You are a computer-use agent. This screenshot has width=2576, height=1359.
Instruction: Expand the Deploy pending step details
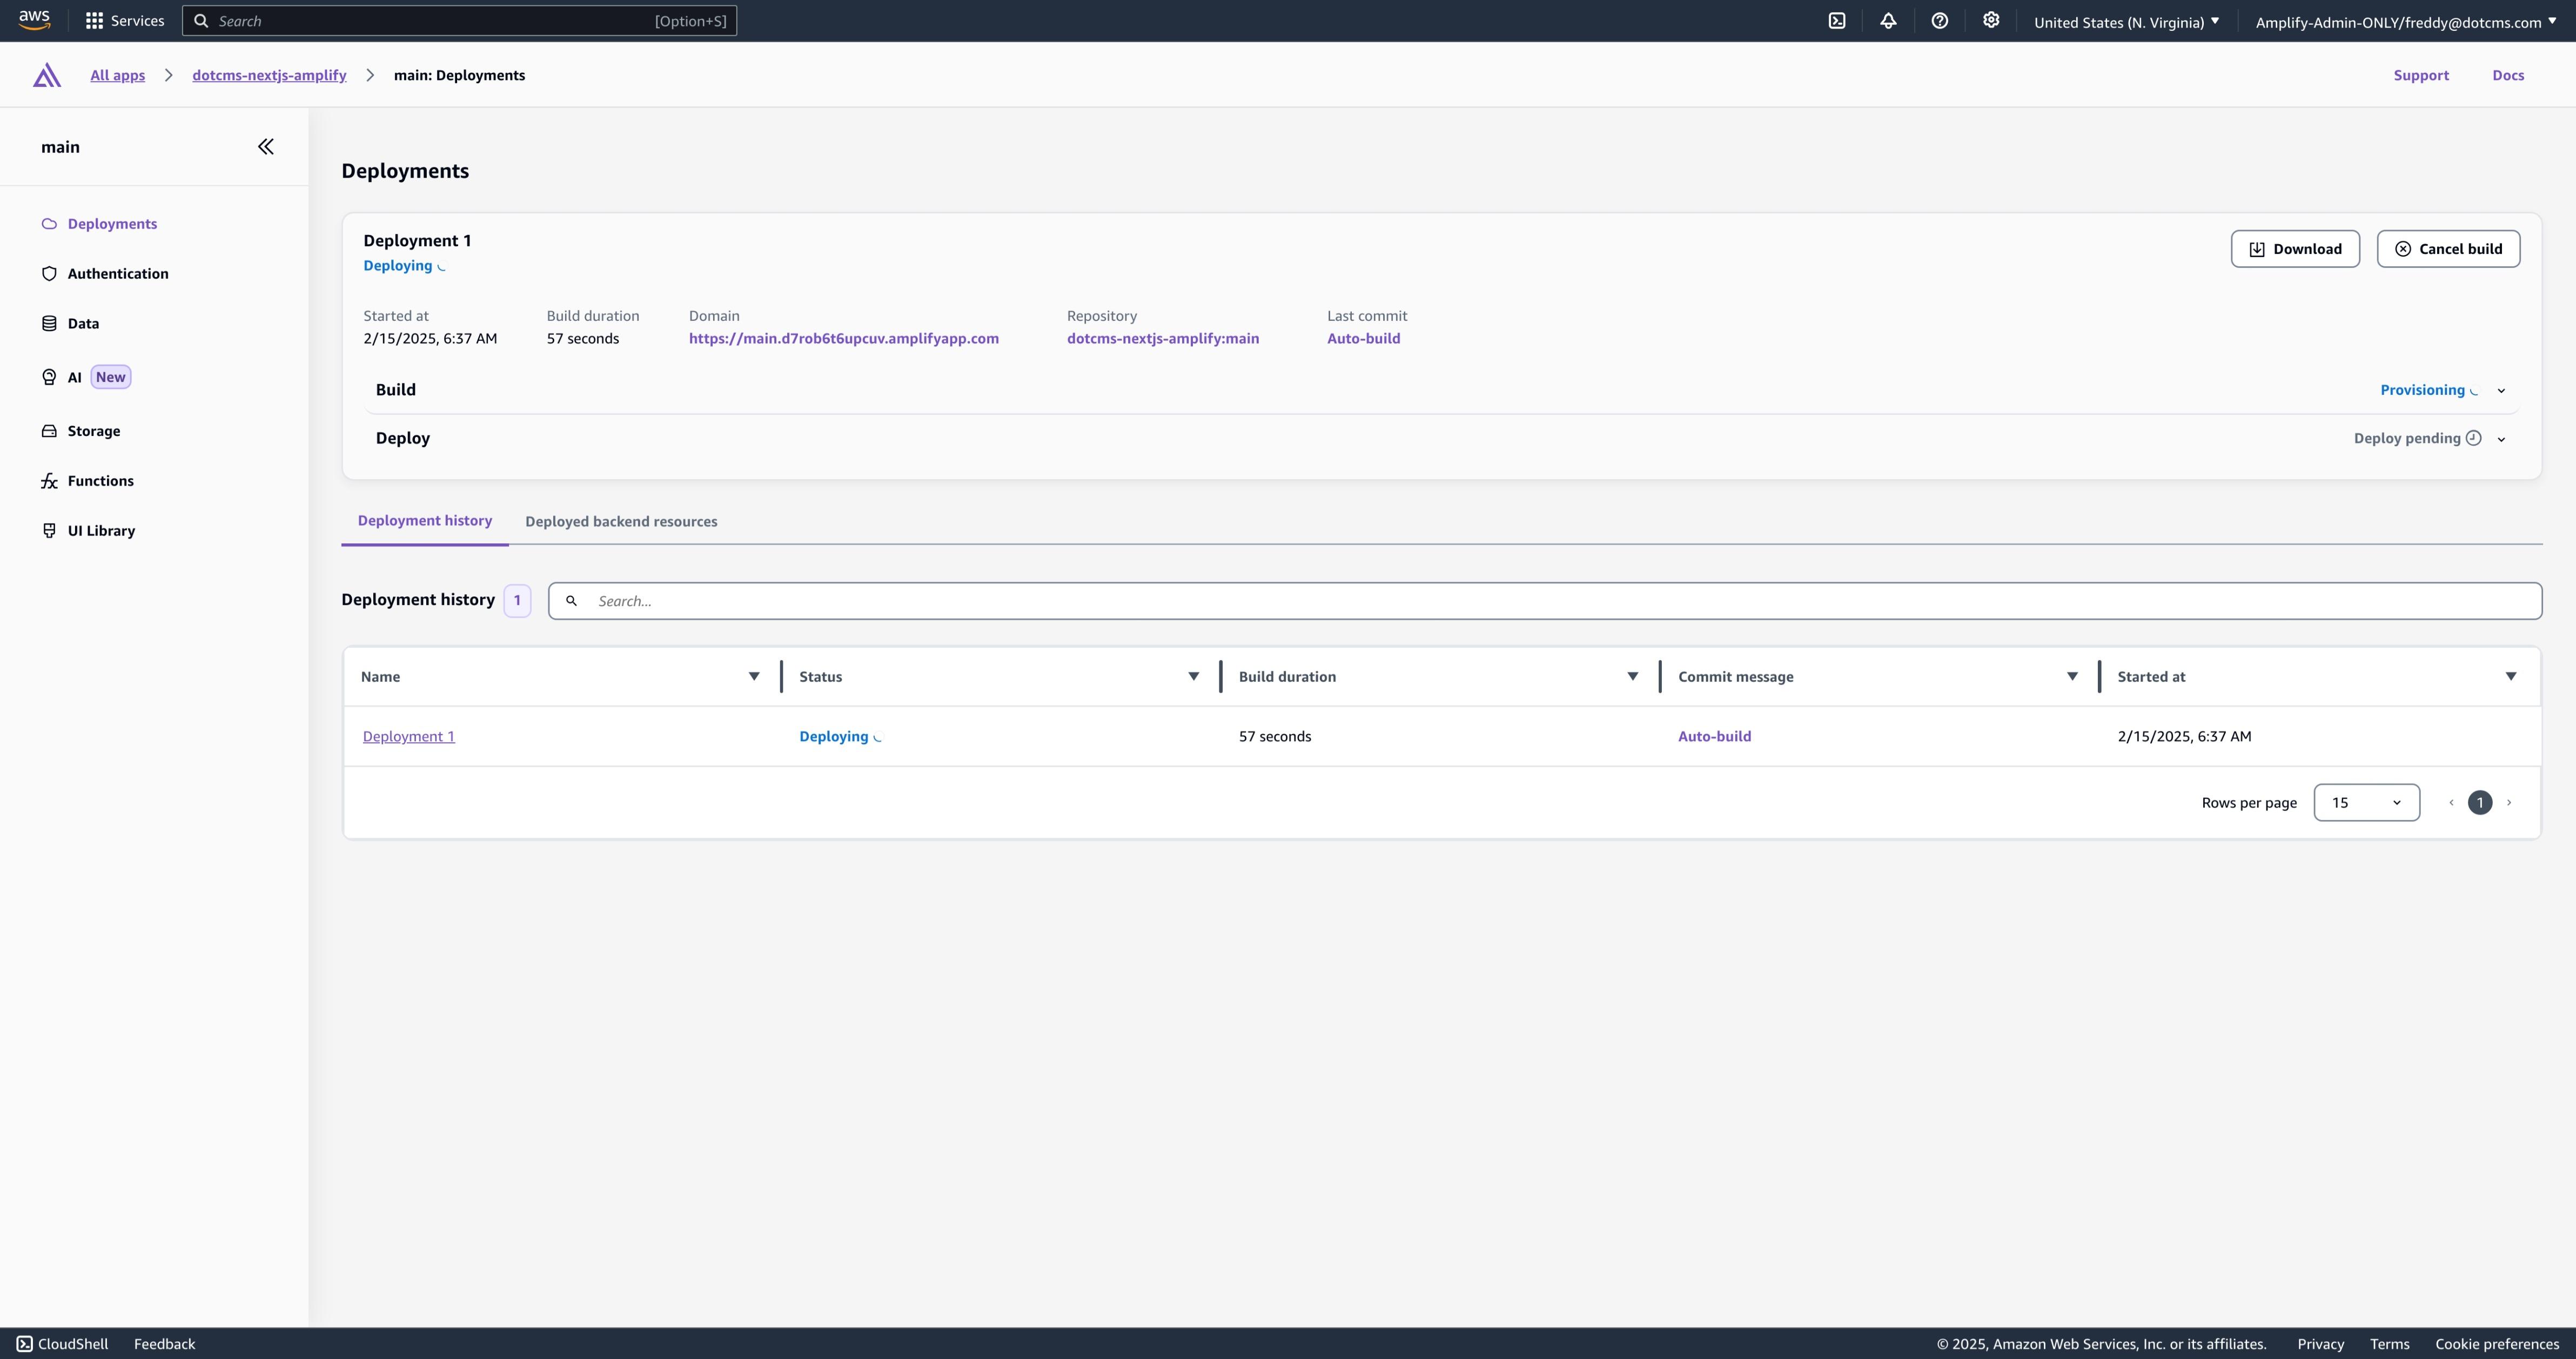[2502, 438]
